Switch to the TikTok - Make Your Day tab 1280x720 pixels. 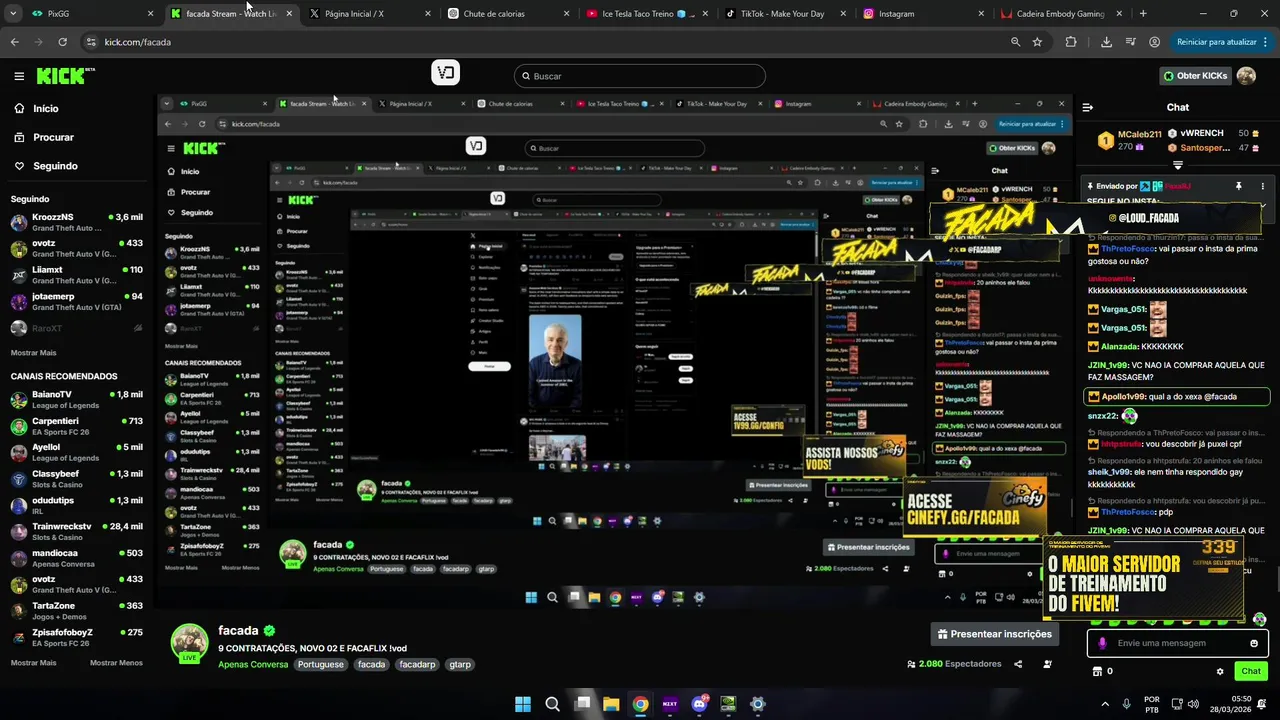(783, 14)
